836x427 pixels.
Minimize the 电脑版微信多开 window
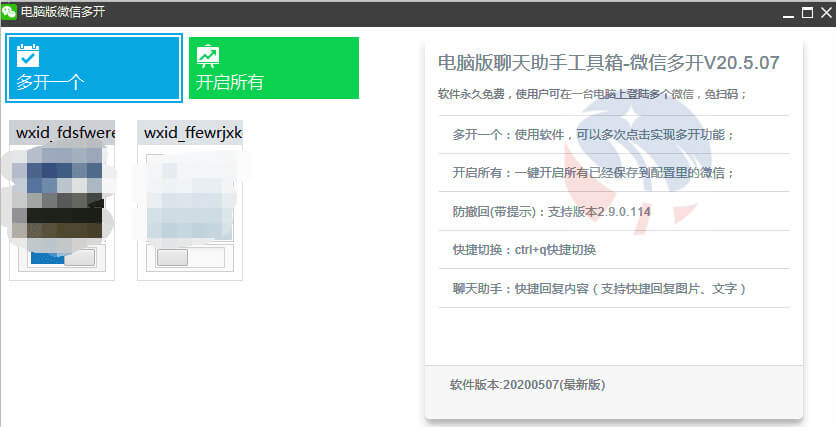click(x=785, y=13)
